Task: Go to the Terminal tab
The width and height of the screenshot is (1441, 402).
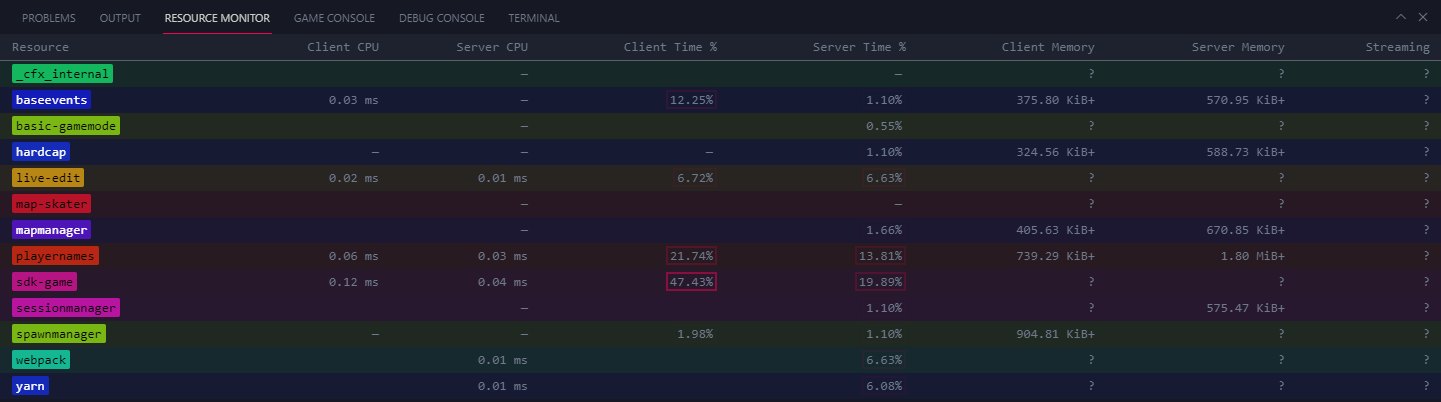Action: click(x=534, y=18)
